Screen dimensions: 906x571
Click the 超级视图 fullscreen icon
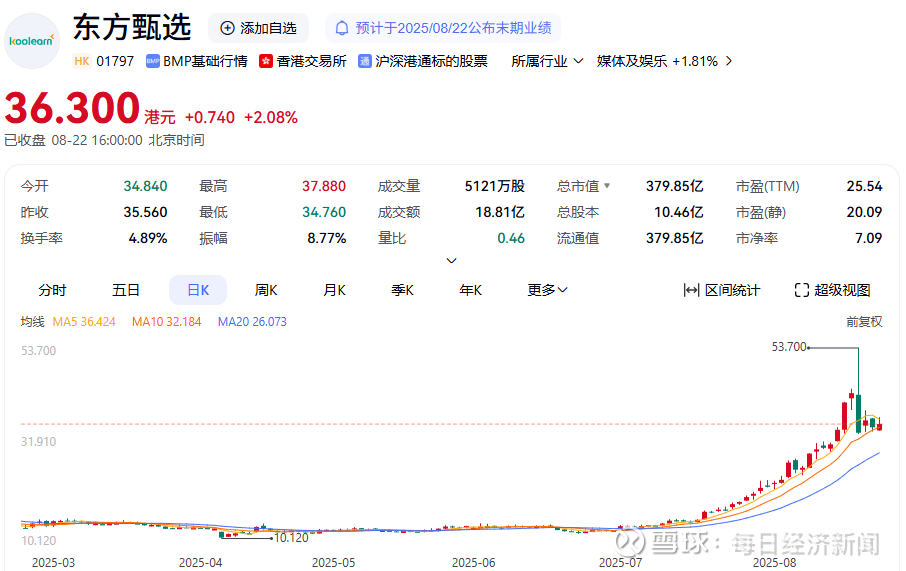pyautogui.click(x=801, y=290)
